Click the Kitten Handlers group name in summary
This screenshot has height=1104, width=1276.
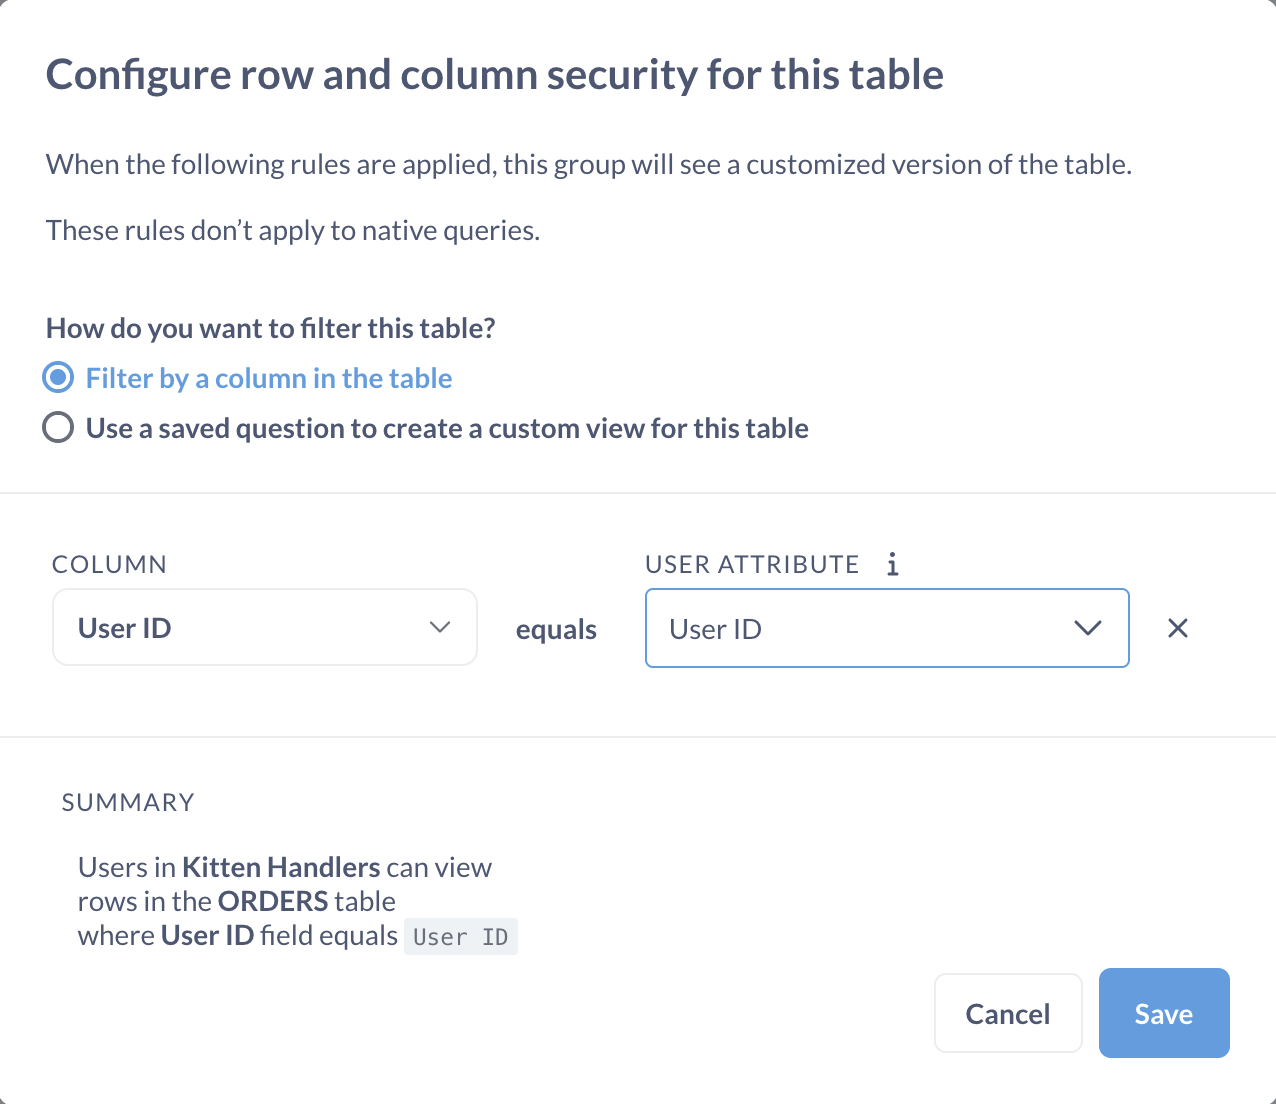click(x=281, y=867)
